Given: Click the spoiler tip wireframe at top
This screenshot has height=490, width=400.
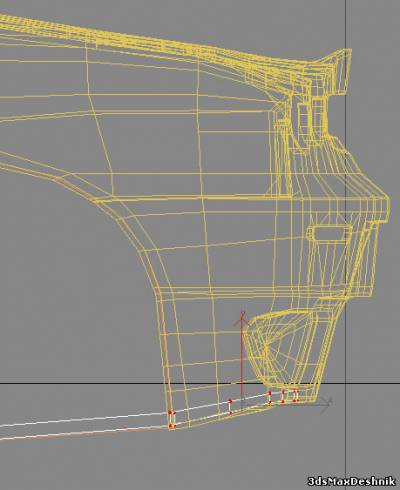Looking at the screenshot, I should tap(343, 70).
